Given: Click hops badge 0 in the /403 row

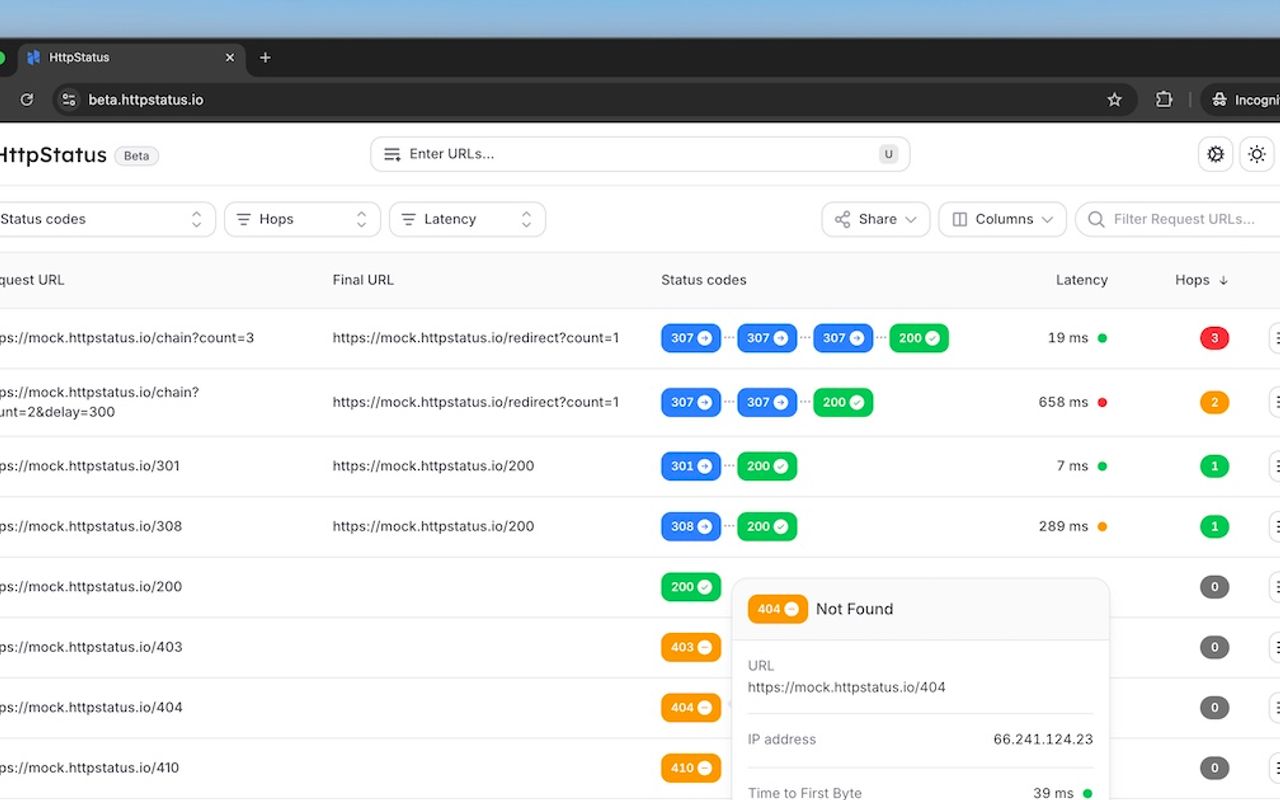Looking at the screenshot, I should pyautogui.click(x=1214, y=647).
